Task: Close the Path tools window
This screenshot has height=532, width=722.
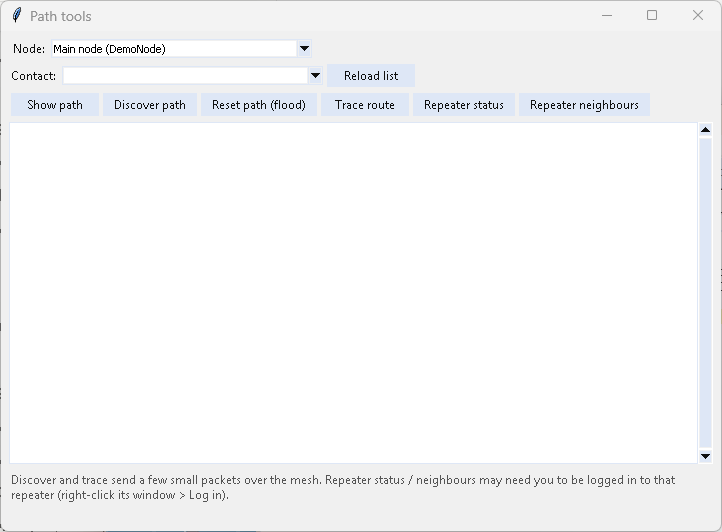Action: click(x=698, y=16)
